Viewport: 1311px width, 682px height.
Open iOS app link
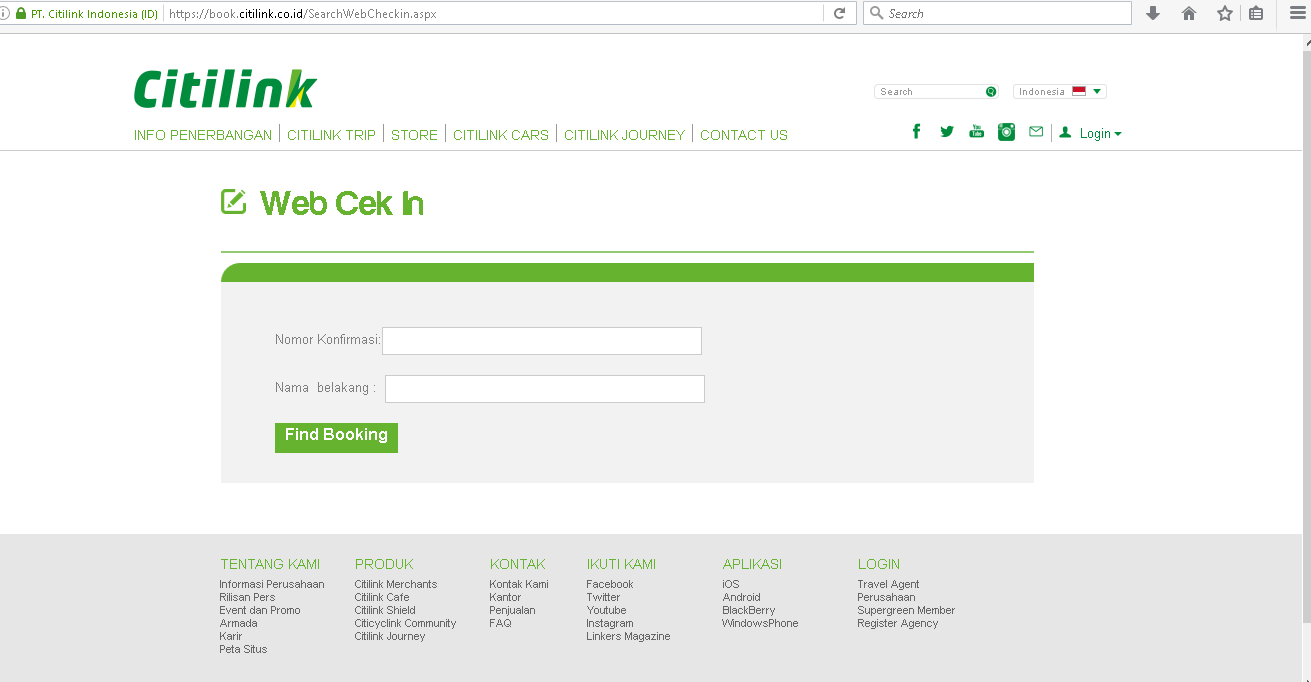tap(731, 584)
